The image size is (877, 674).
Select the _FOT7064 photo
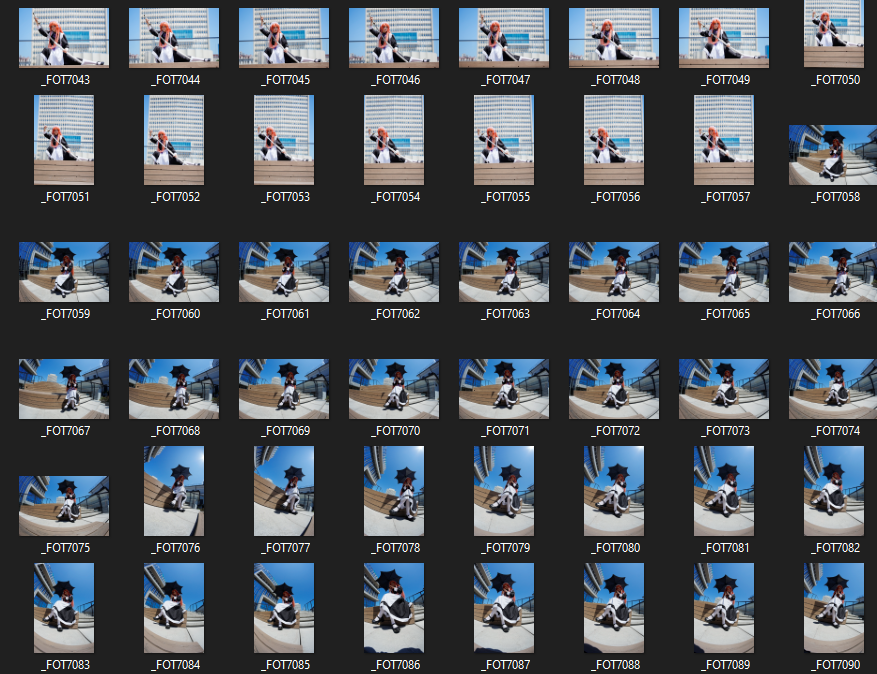click(614, 272)
